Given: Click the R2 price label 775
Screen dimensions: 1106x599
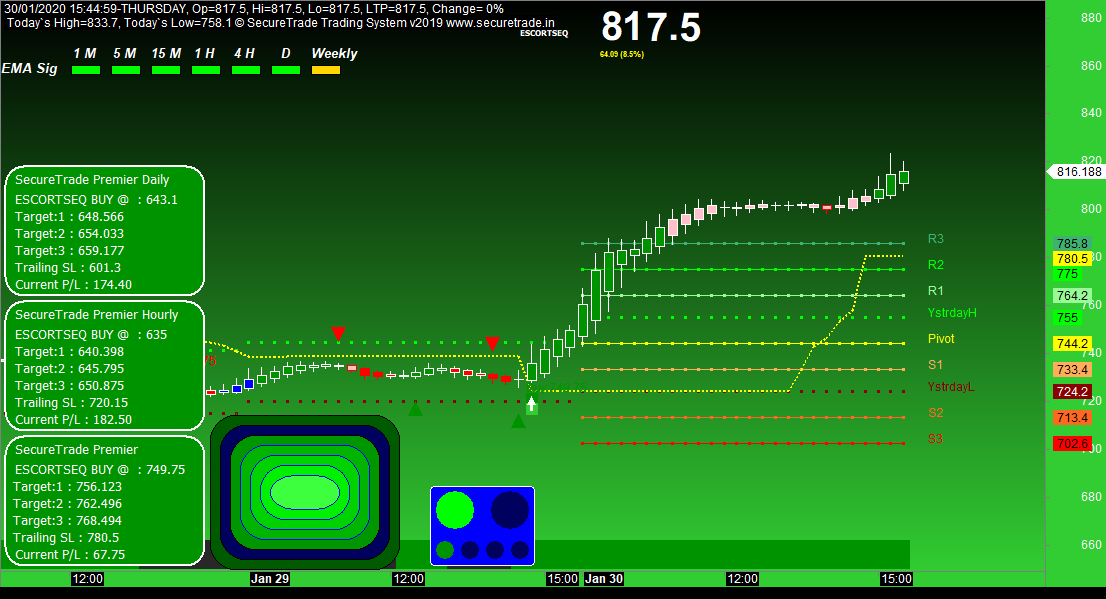Looking at the screenshot, I should (1068, 274).
